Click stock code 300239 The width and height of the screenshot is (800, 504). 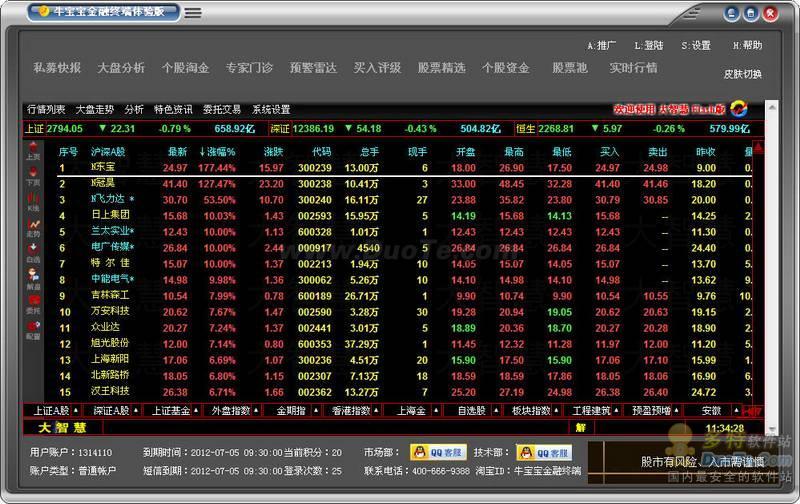point(315,168)
